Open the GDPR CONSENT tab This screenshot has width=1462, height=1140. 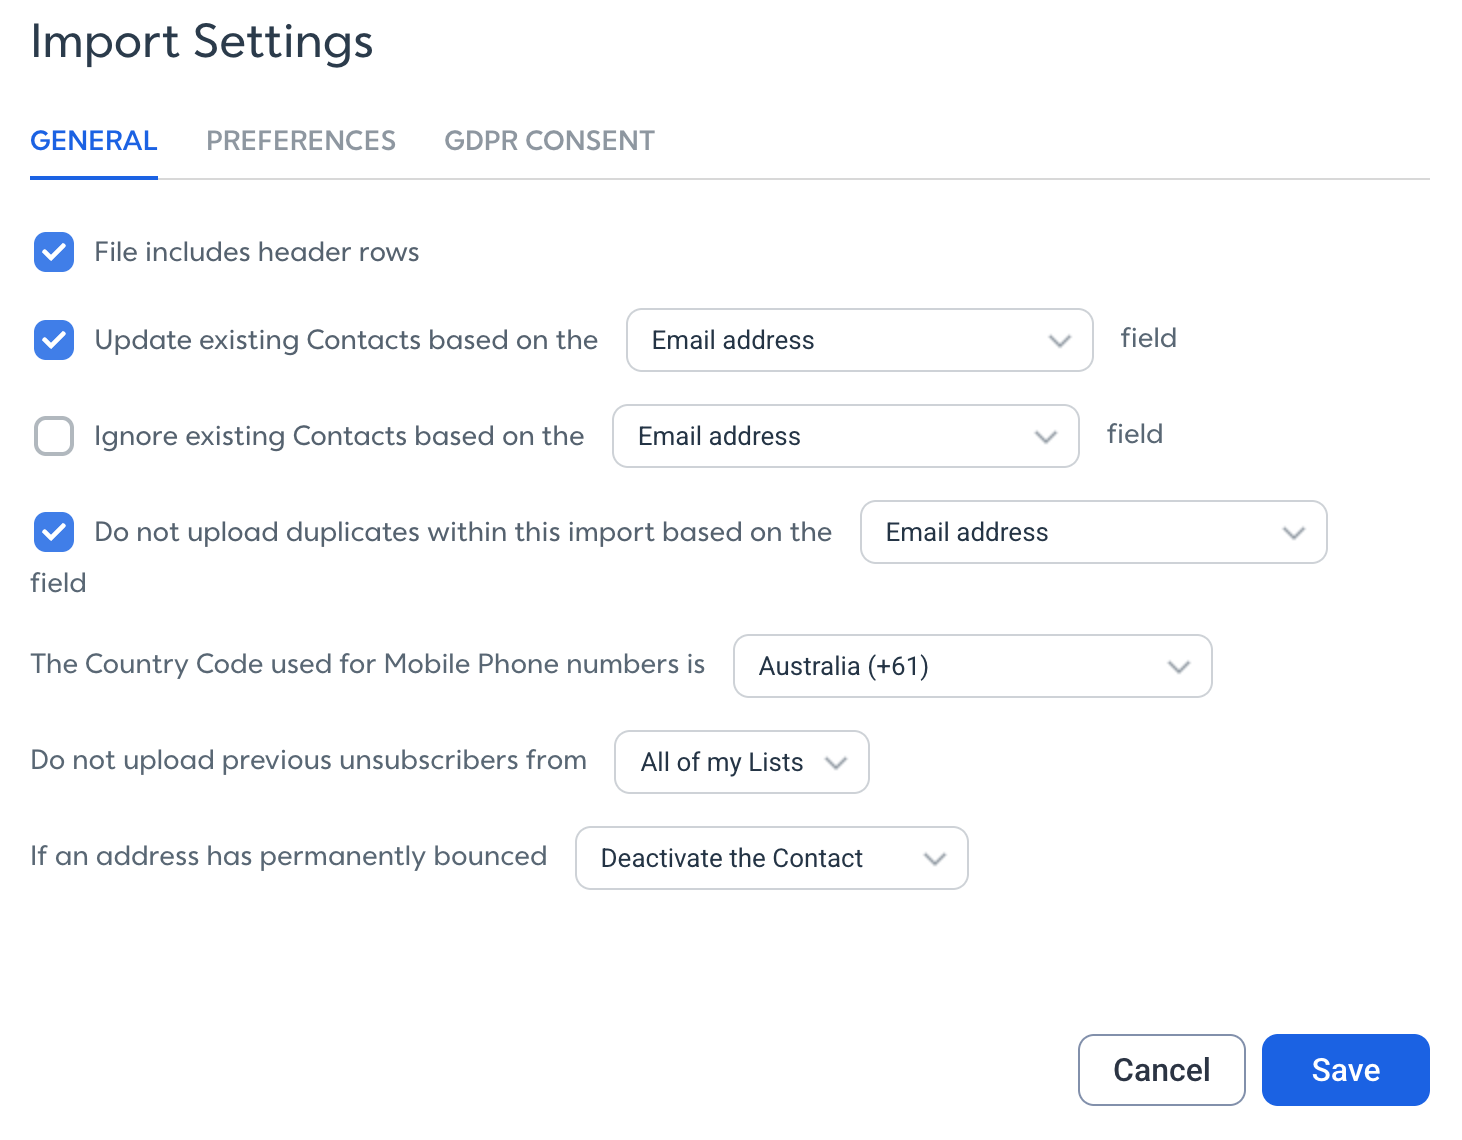[x=550, y=141]
